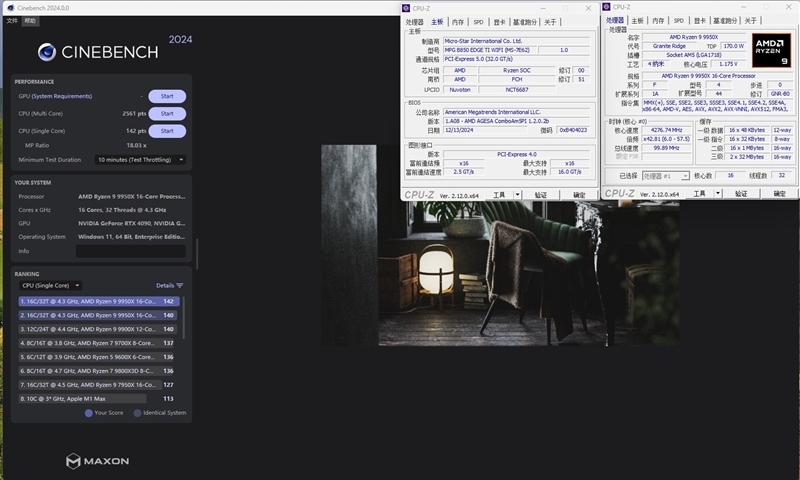Click the TDP 170.0 W value
Image resolution: width=800 pixels, height=480 pixels.
[x=734, y=46]
